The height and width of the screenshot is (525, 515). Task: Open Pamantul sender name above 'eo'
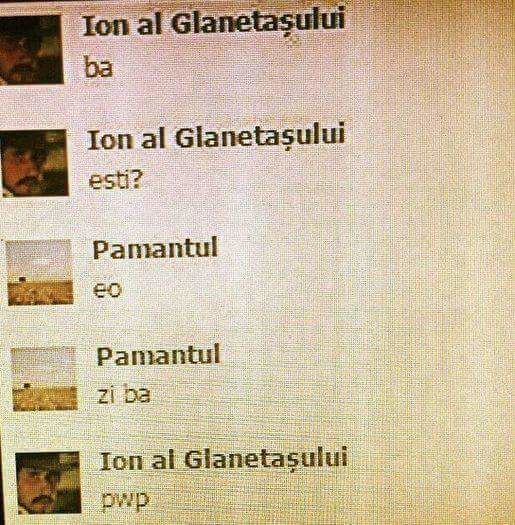[156, 248]
